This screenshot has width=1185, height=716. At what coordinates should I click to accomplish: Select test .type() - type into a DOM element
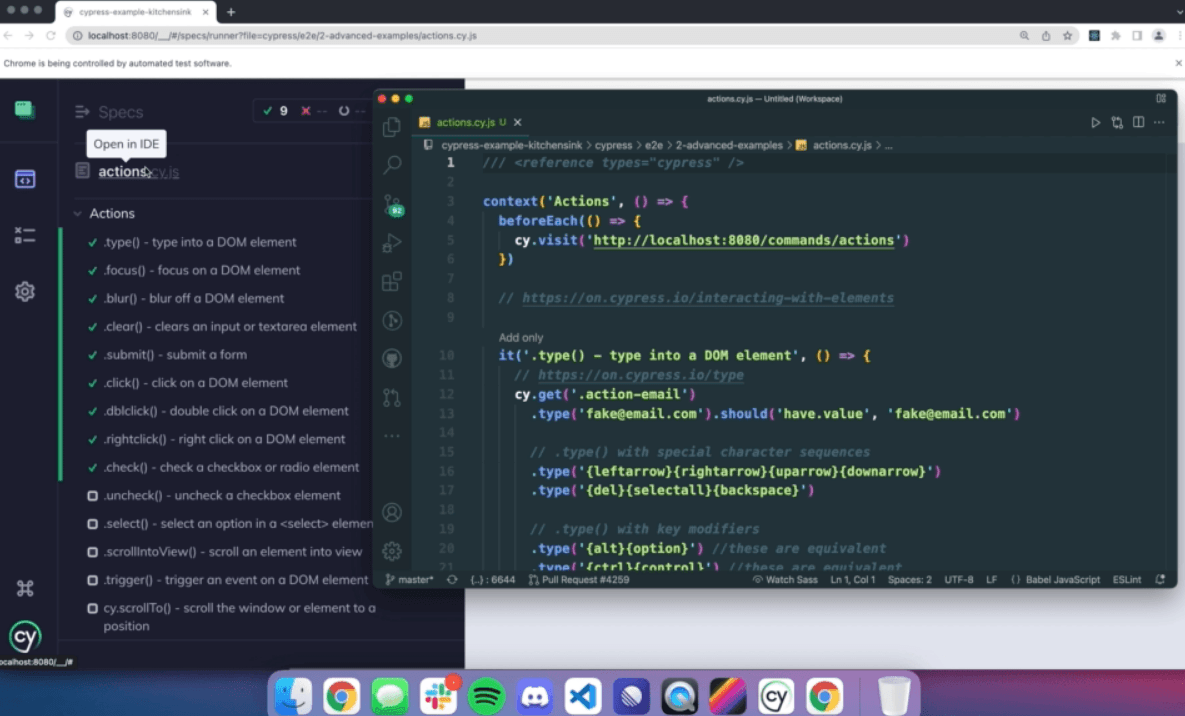coord(200,242)
